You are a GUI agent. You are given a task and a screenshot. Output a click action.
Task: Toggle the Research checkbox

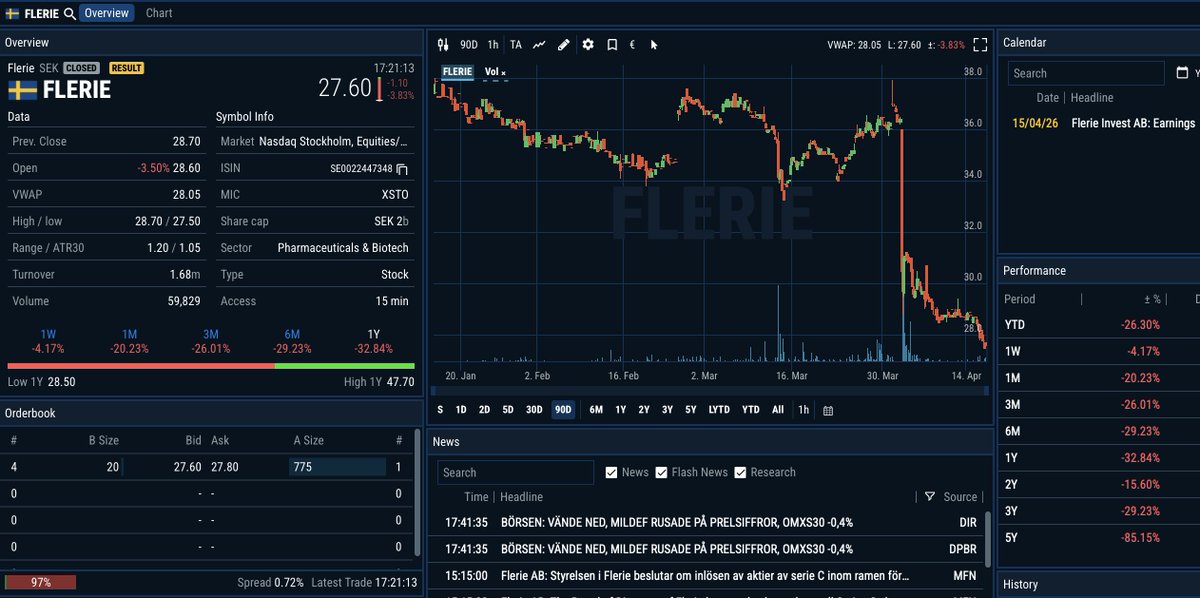pyautogui.click(x=740, y=472)
